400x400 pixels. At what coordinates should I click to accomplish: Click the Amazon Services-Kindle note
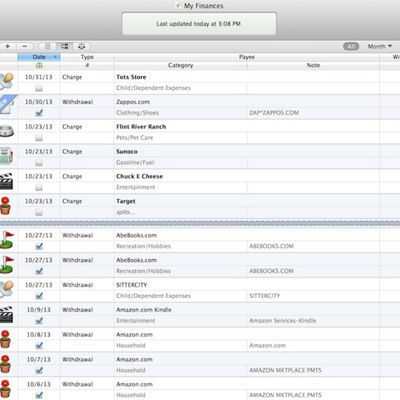283,321
